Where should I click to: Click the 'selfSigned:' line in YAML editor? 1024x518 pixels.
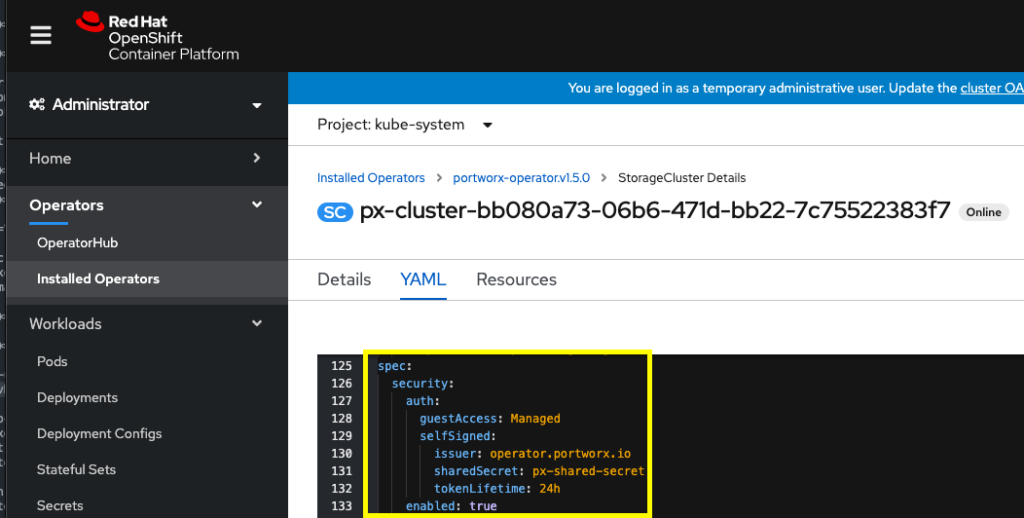pos(458,436)
